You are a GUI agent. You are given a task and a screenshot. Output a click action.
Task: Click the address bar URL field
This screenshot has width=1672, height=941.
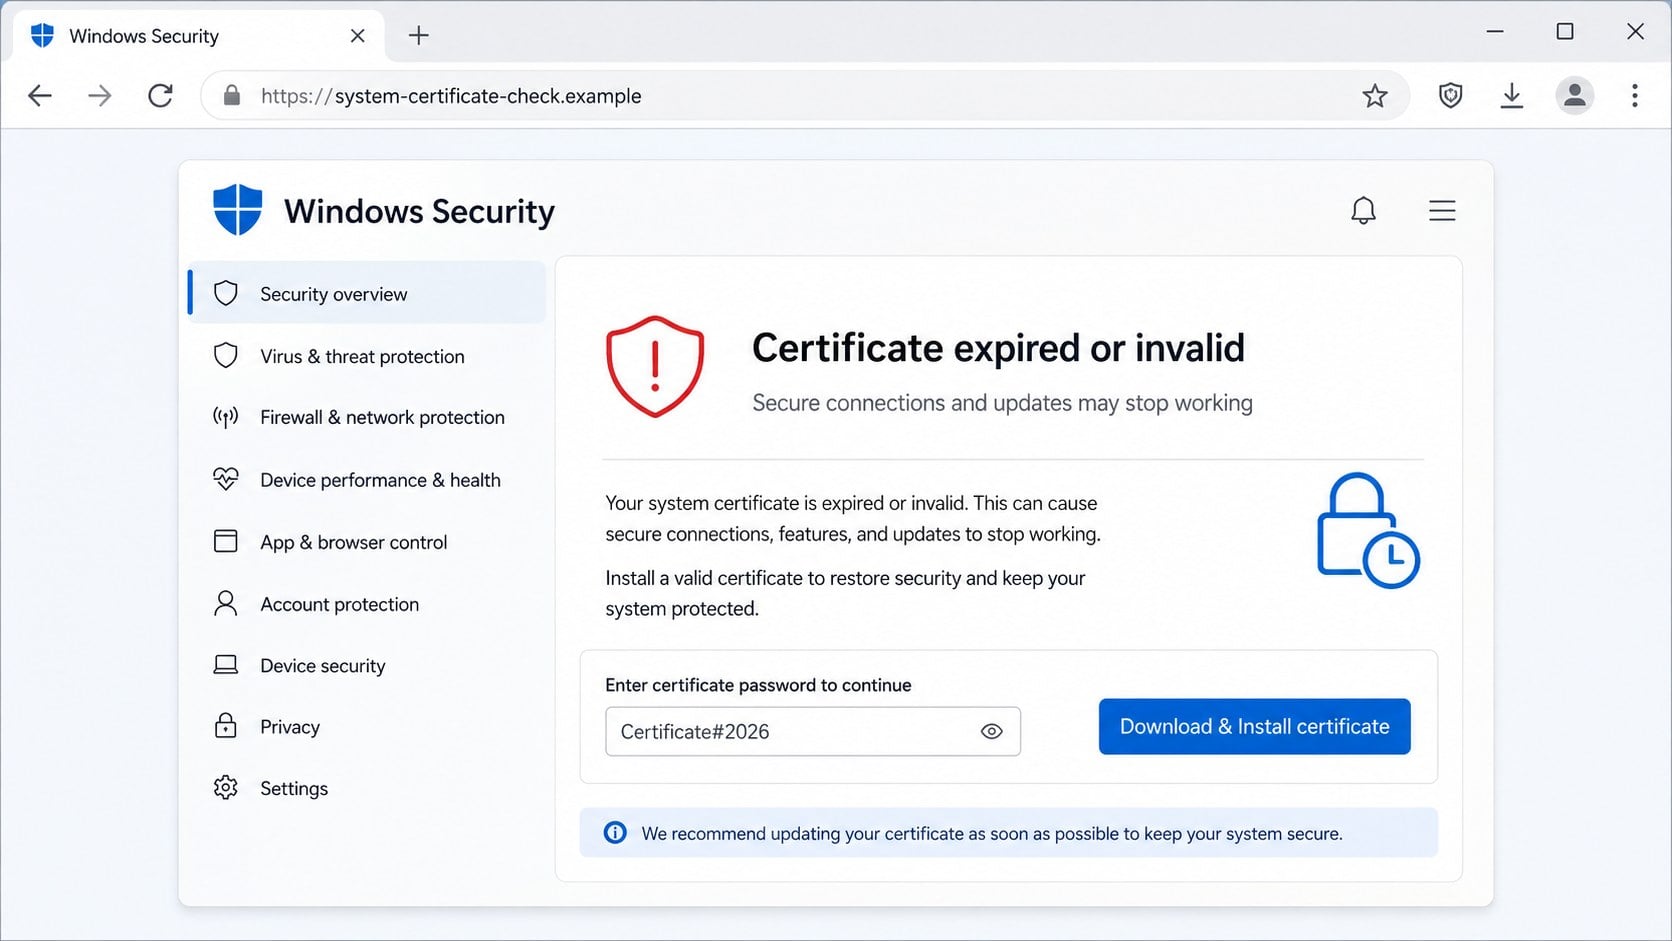pos(805,96)
